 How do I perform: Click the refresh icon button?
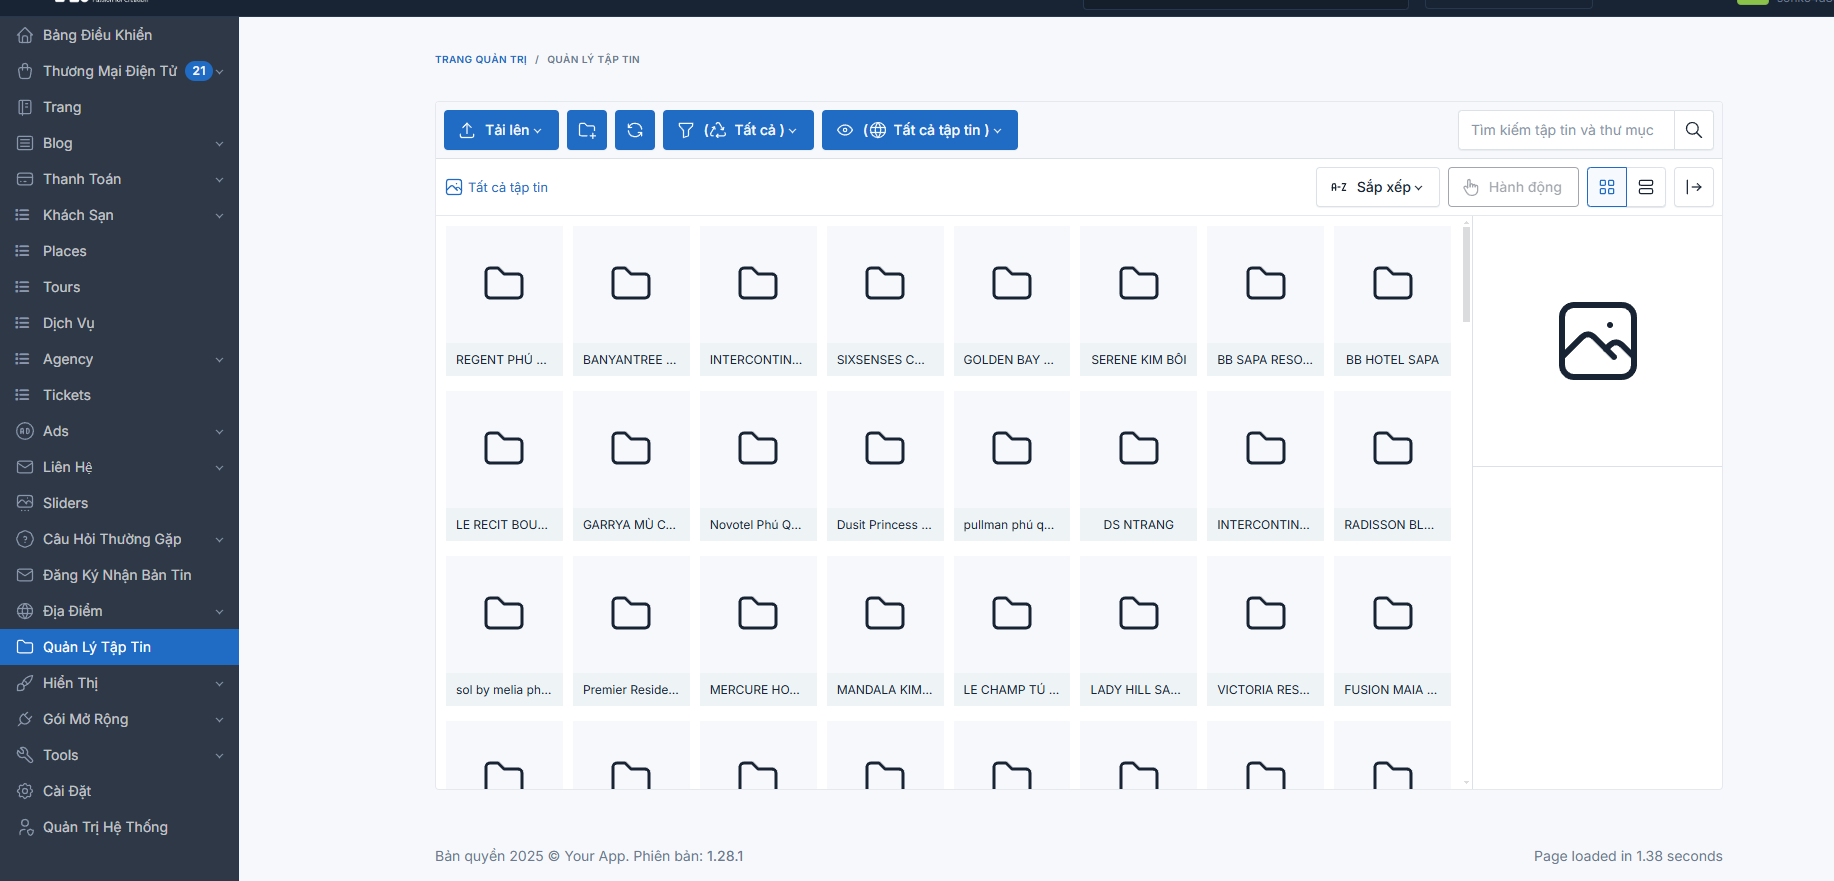635,130
